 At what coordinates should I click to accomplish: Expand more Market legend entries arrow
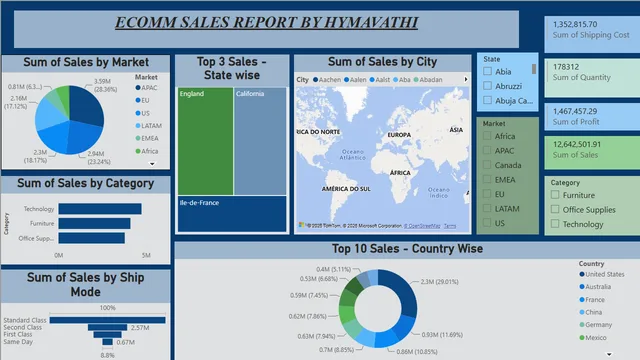pyautogui.click(x=152, y=164)
